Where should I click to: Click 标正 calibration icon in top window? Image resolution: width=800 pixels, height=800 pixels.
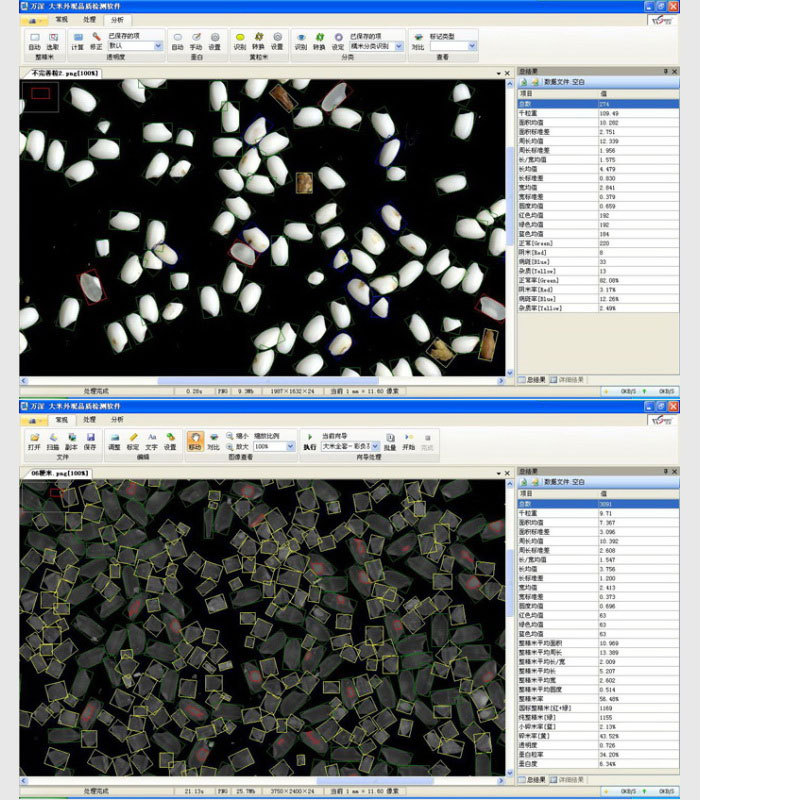pos(96,41)
